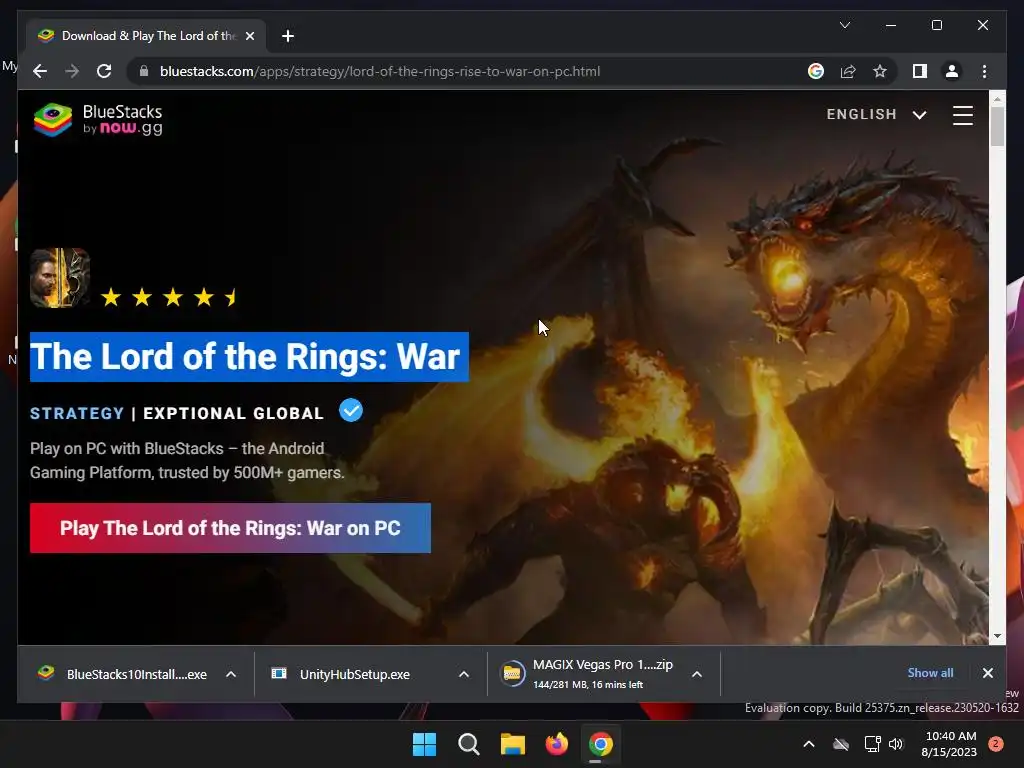Click the BlueStacks by now.gg logo
This screenshot has width=1024, height=768.
(98, 120)
